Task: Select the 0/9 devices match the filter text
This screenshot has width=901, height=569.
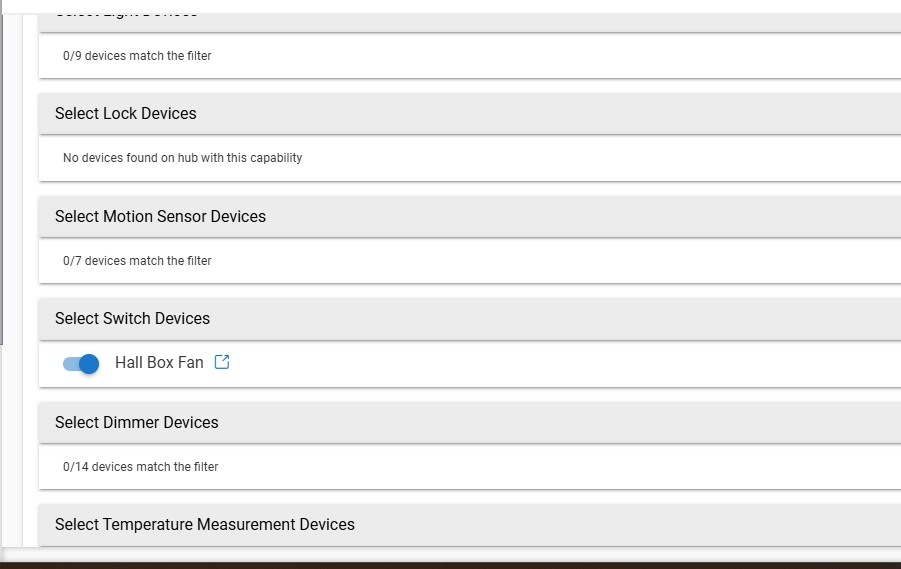Action: point(137,56)
